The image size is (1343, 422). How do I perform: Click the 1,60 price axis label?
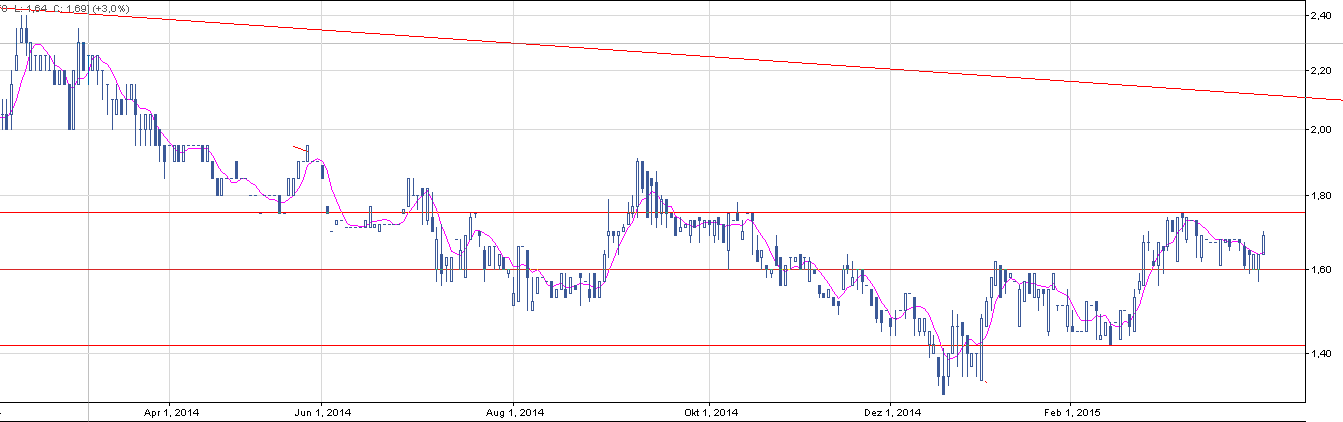coord(1324,270)
